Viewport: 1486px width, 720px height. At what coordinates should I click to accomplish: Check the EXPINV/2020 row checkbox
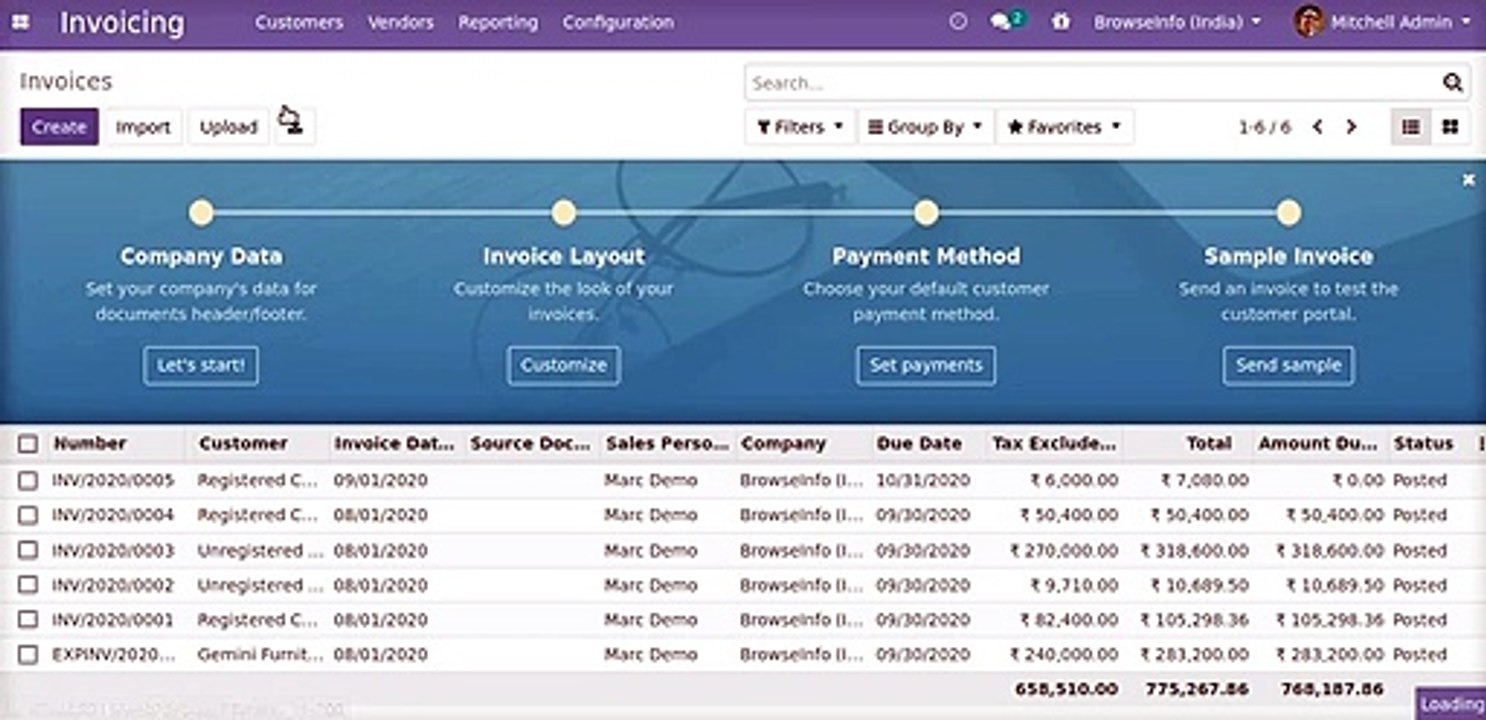coord(28,655)
